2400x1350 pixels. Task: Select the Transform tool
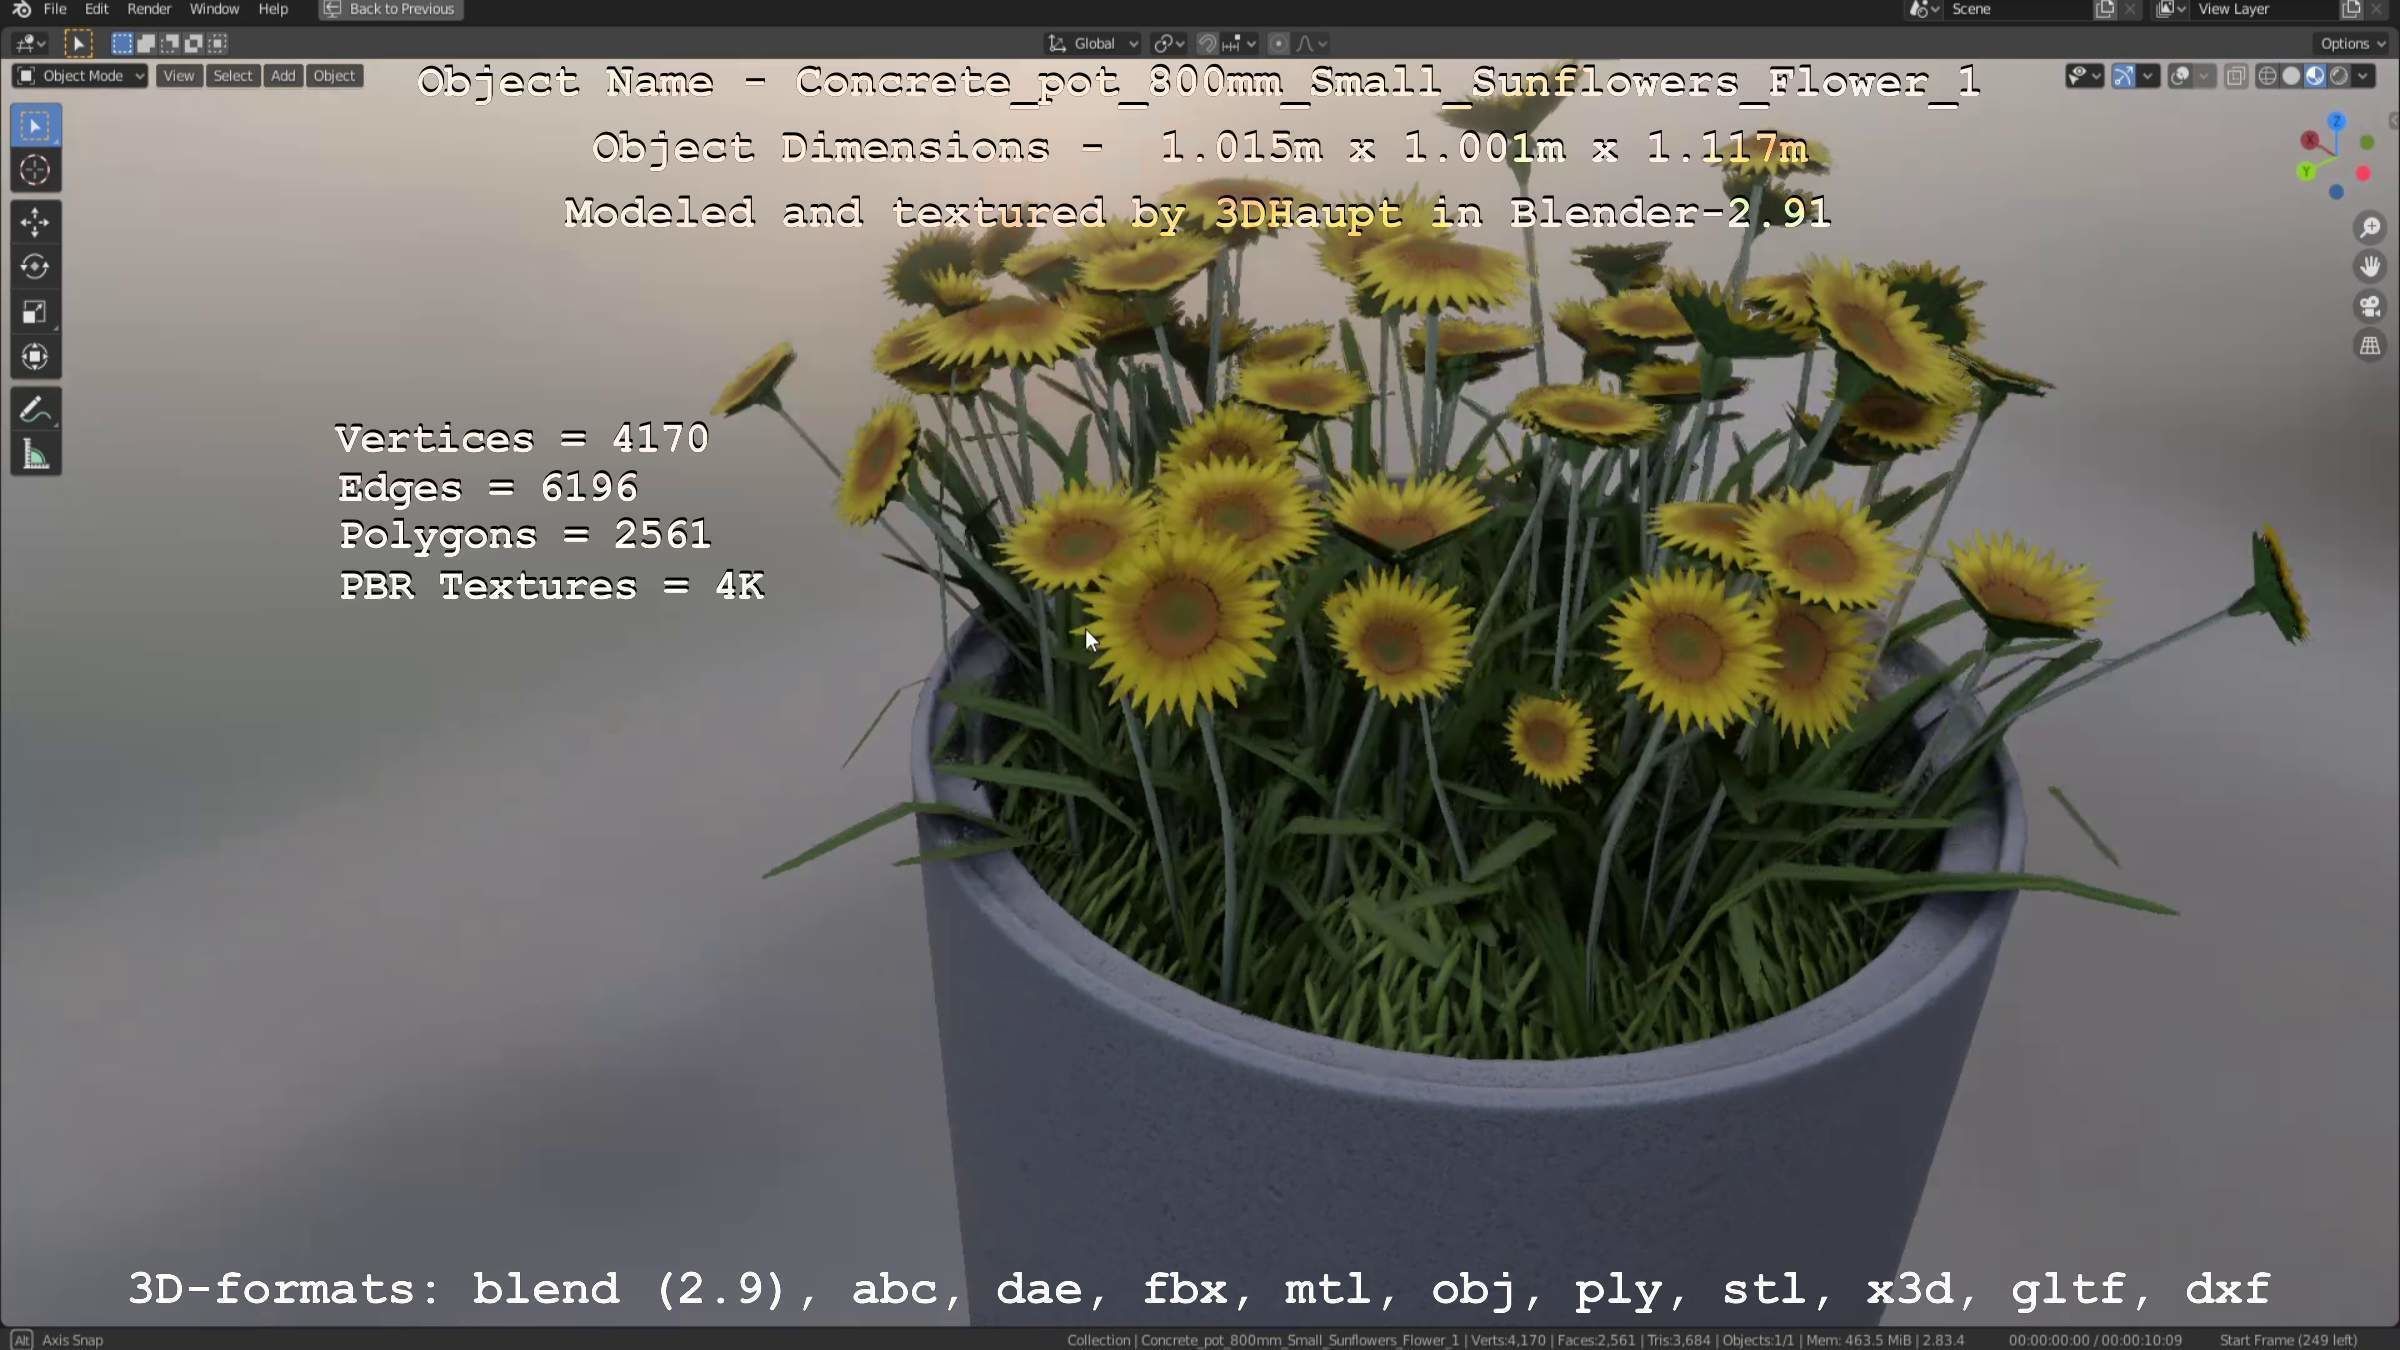tap(36, 357)
